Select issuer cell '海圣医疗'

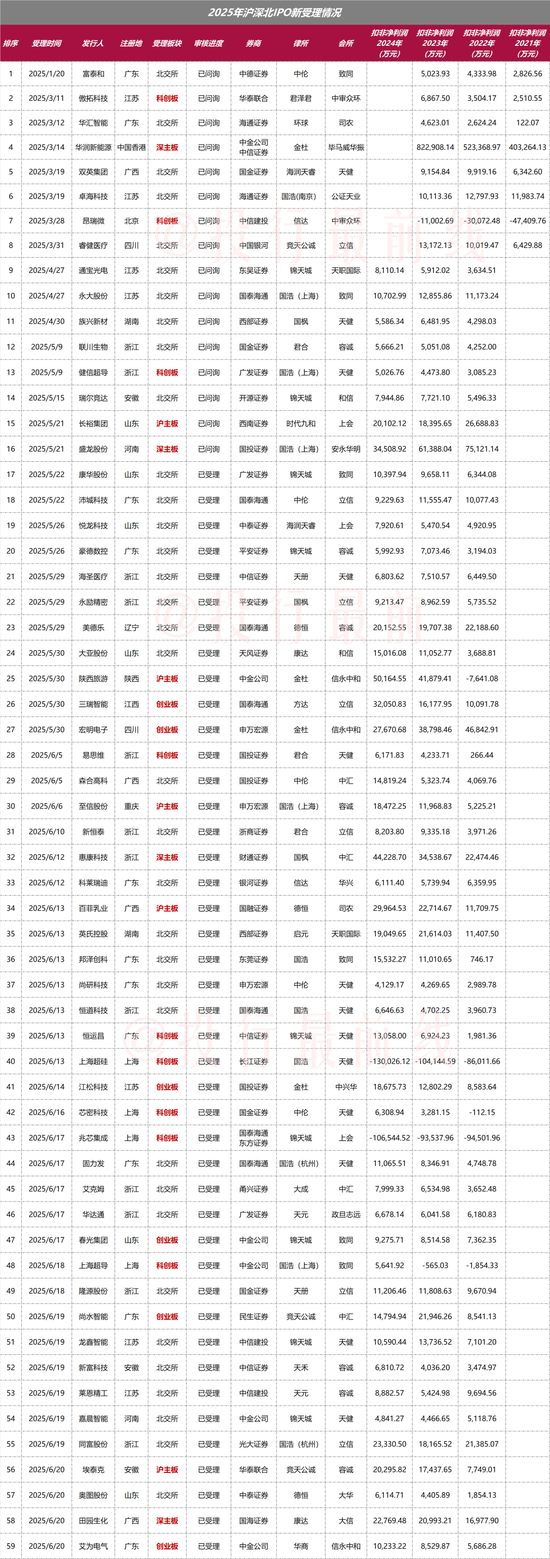pos(93,576)
